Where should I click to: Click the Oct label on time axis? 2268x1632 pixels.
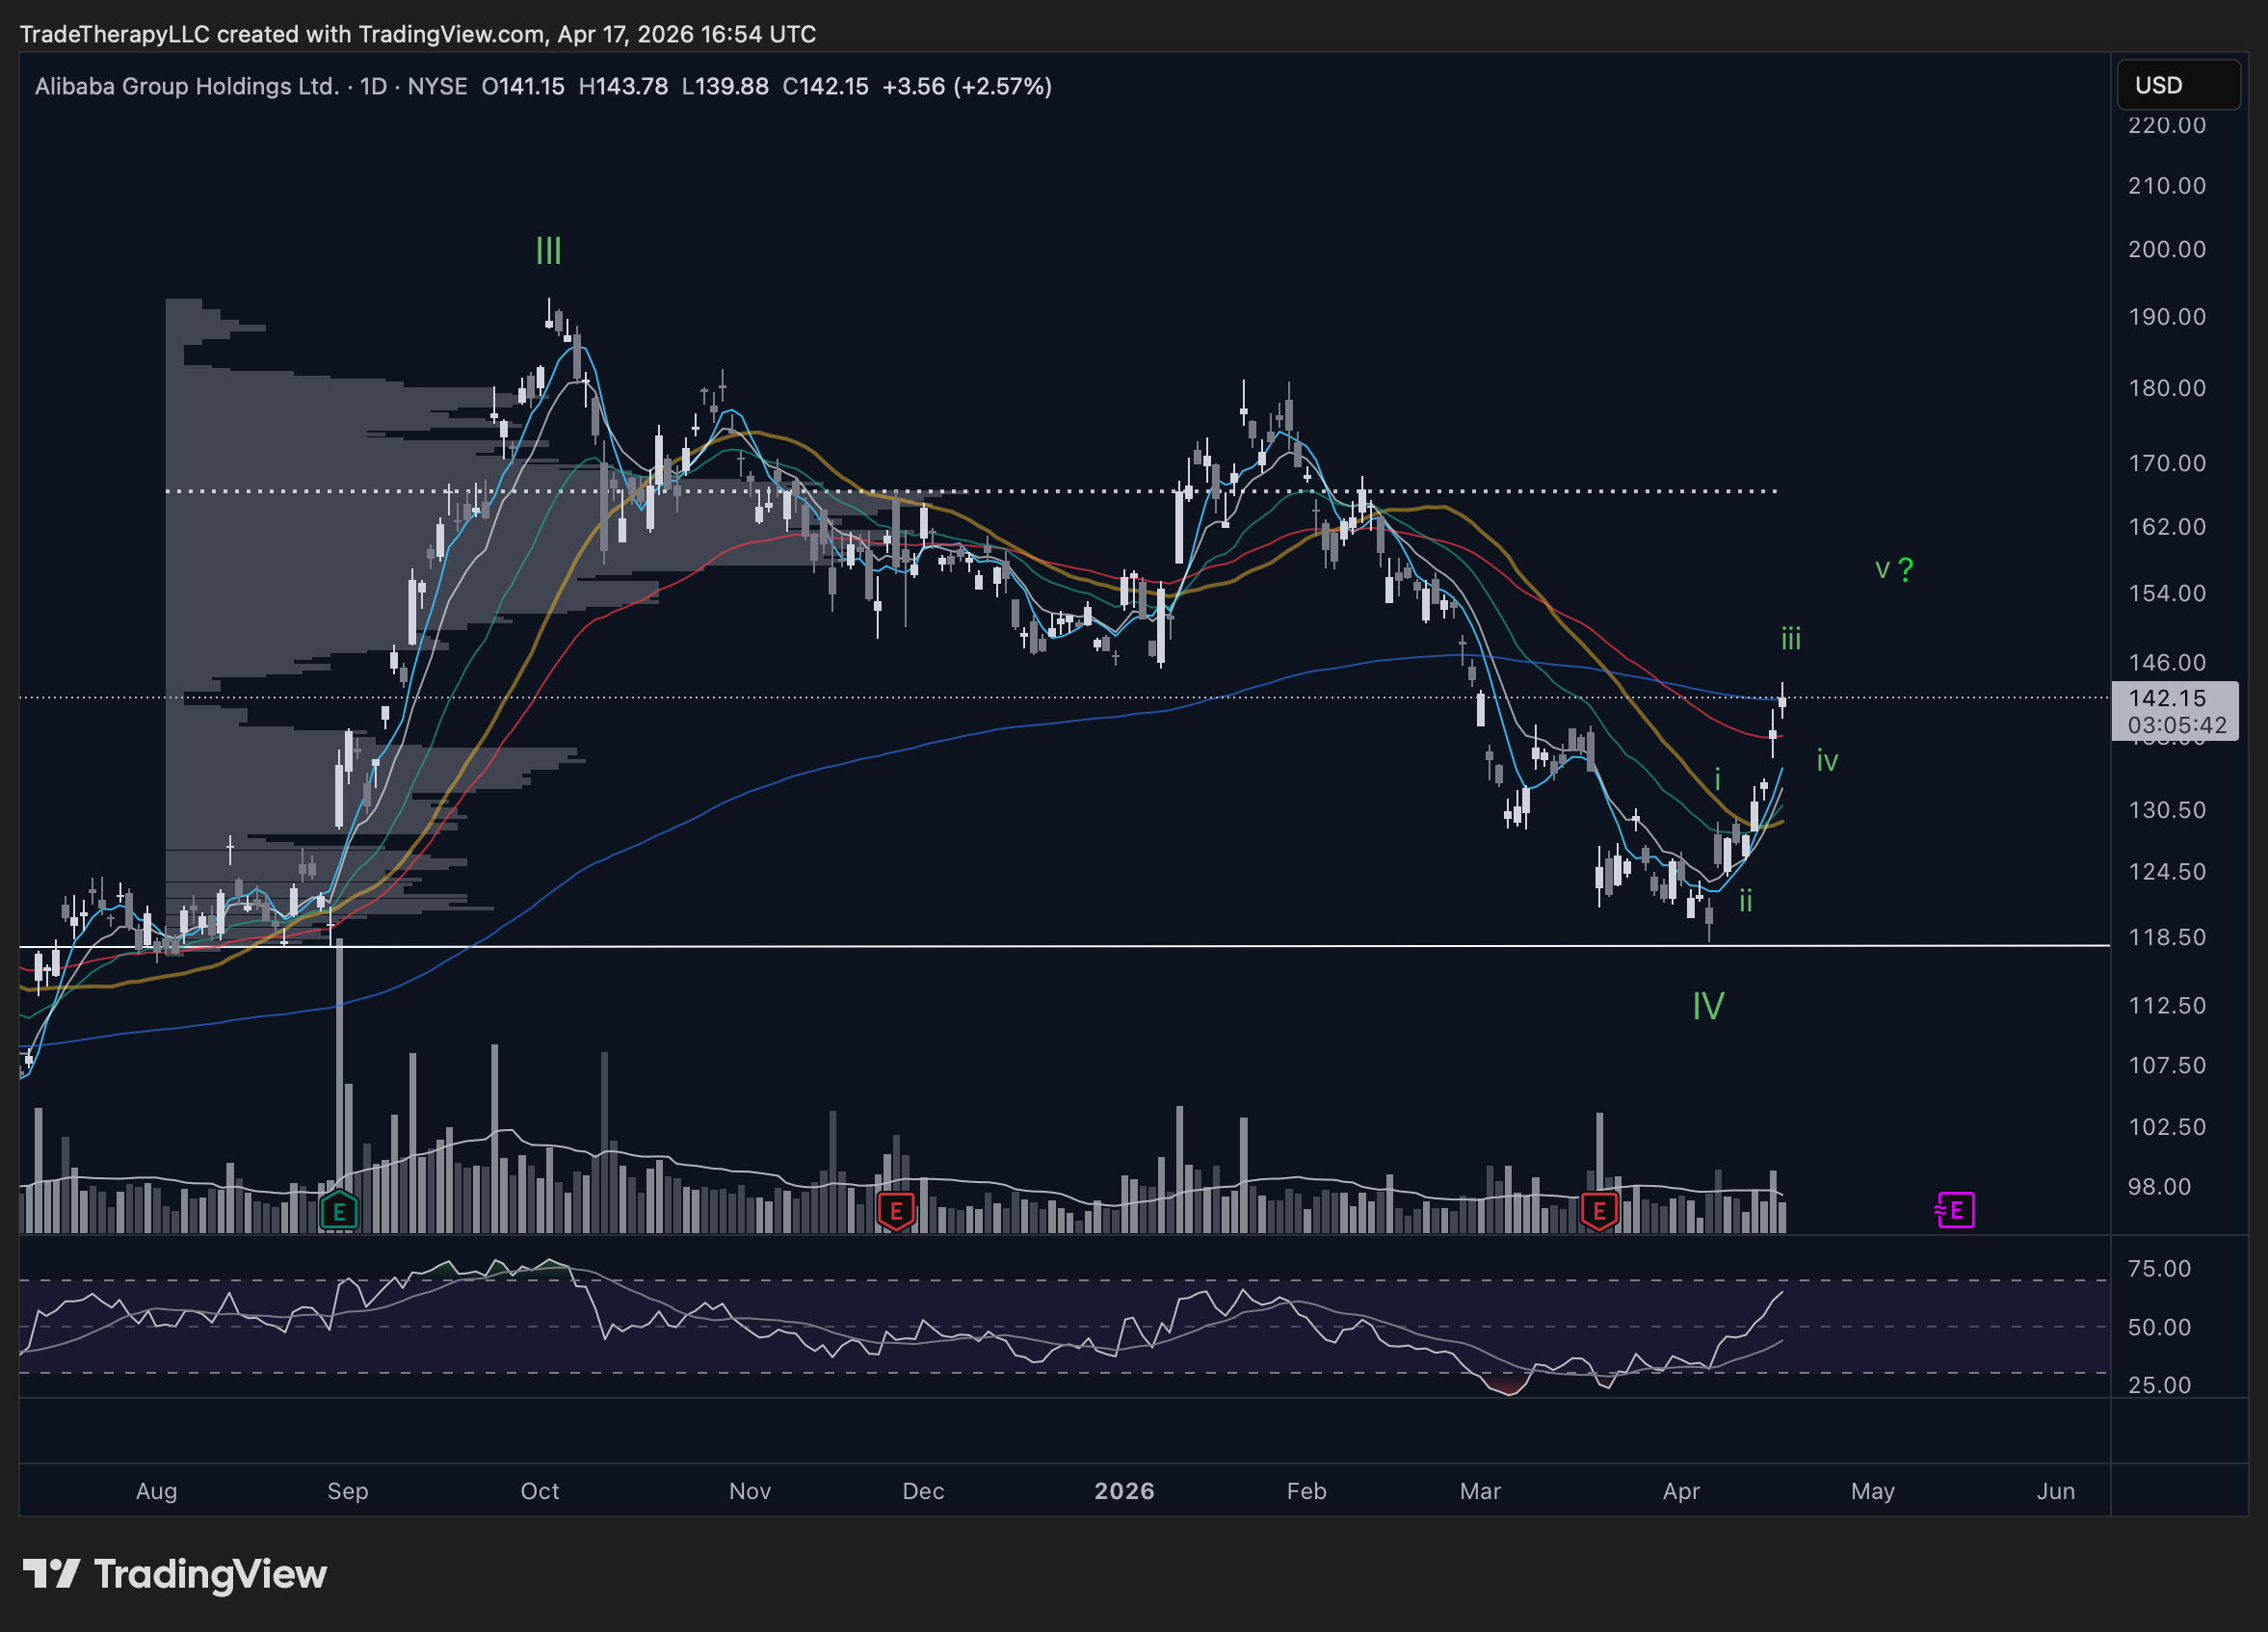coord(540,1491)
